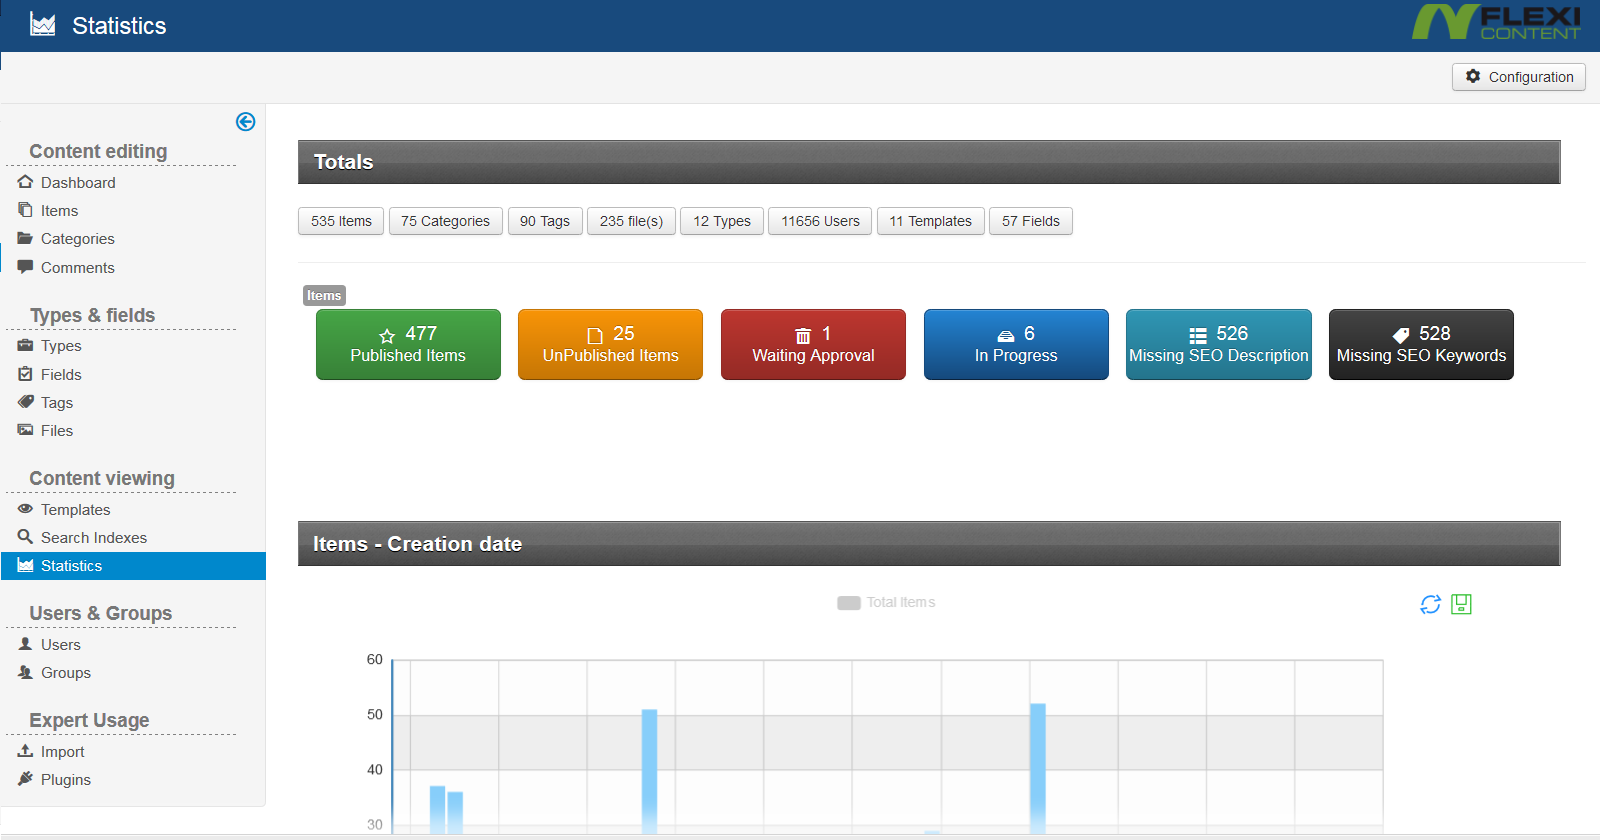The image size is (1600, 840).
Task: Click the Items pages icon in sidebar
Action: (x=26, y=210)
